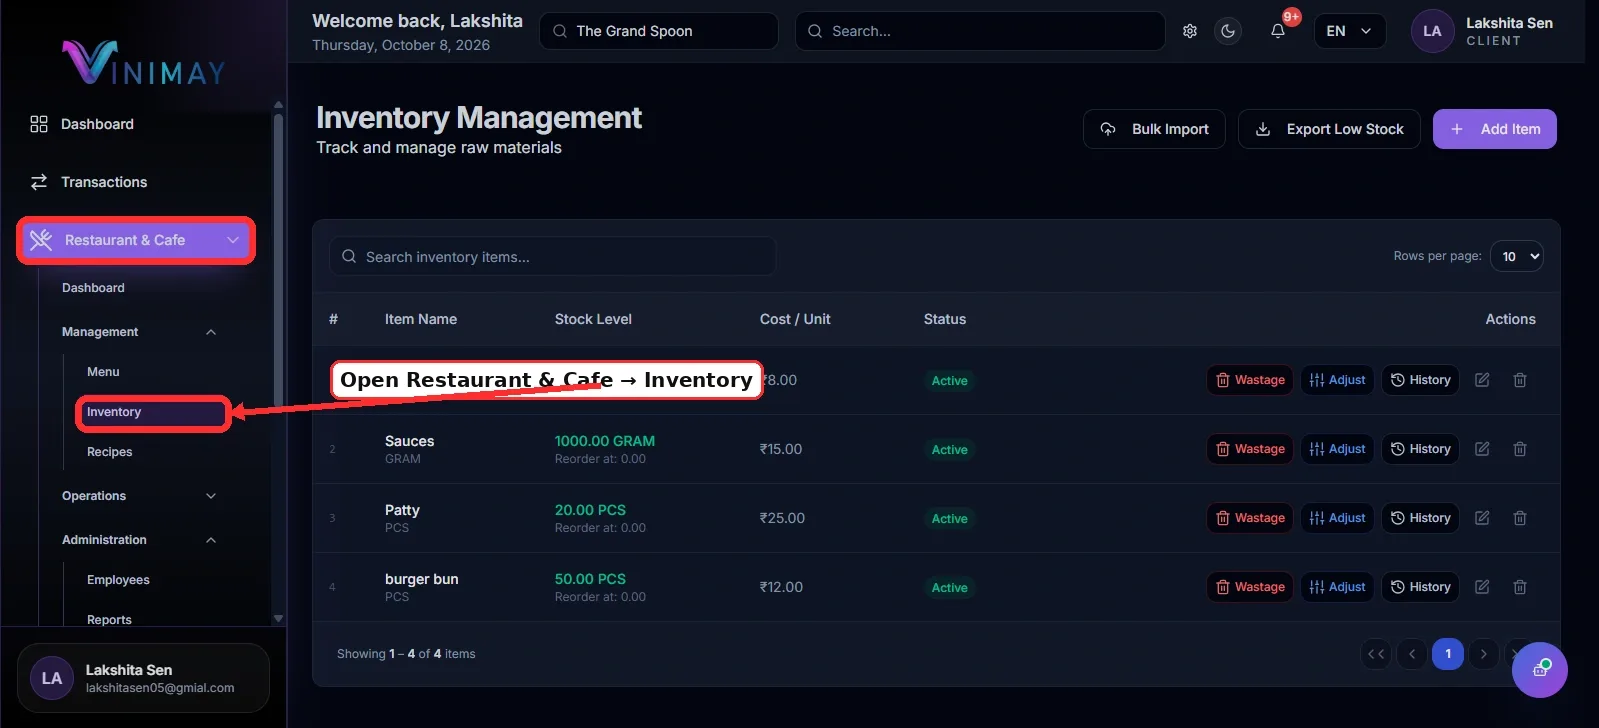This screenshot has height=728, width=1599.
Task: Open History for Patty item
Action: pos(1420,518)
